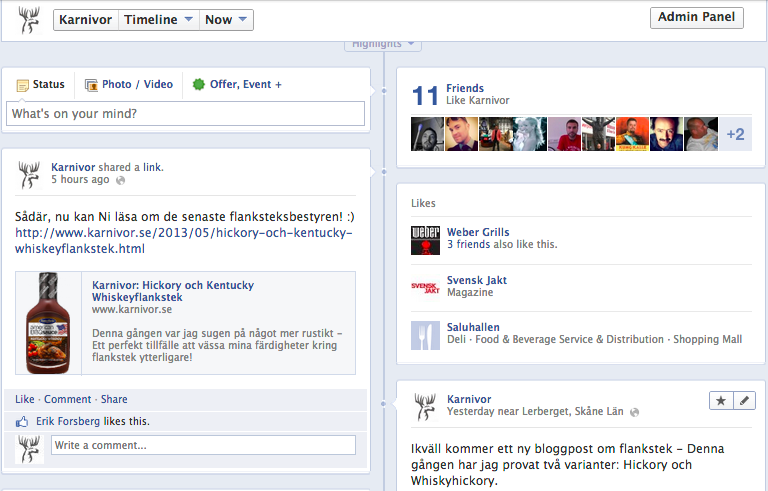Highlight the Lerberget post with star

721,401
